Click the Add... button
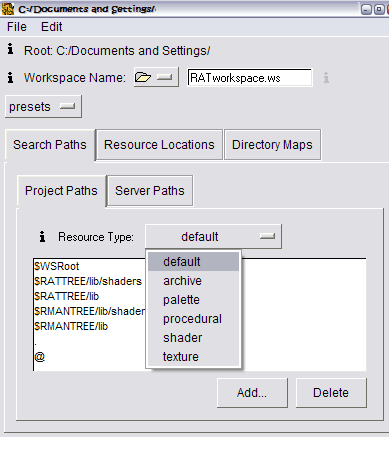The height and width of the screenshot is (450, 389). [x=252, y=393]
